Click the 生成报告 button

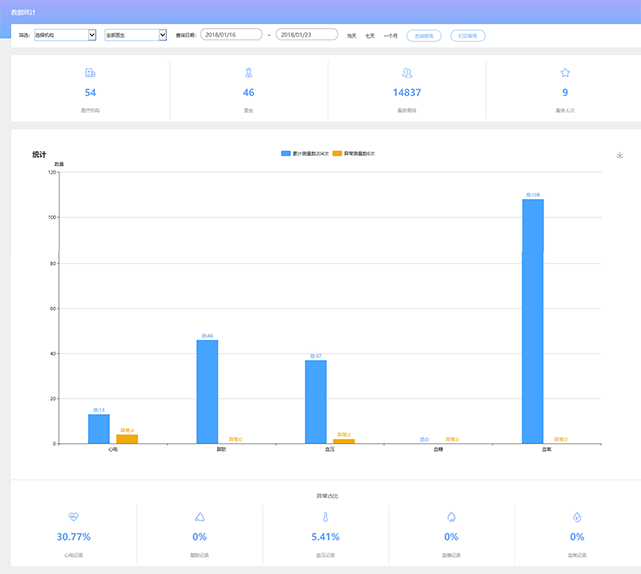pos(424,35)
